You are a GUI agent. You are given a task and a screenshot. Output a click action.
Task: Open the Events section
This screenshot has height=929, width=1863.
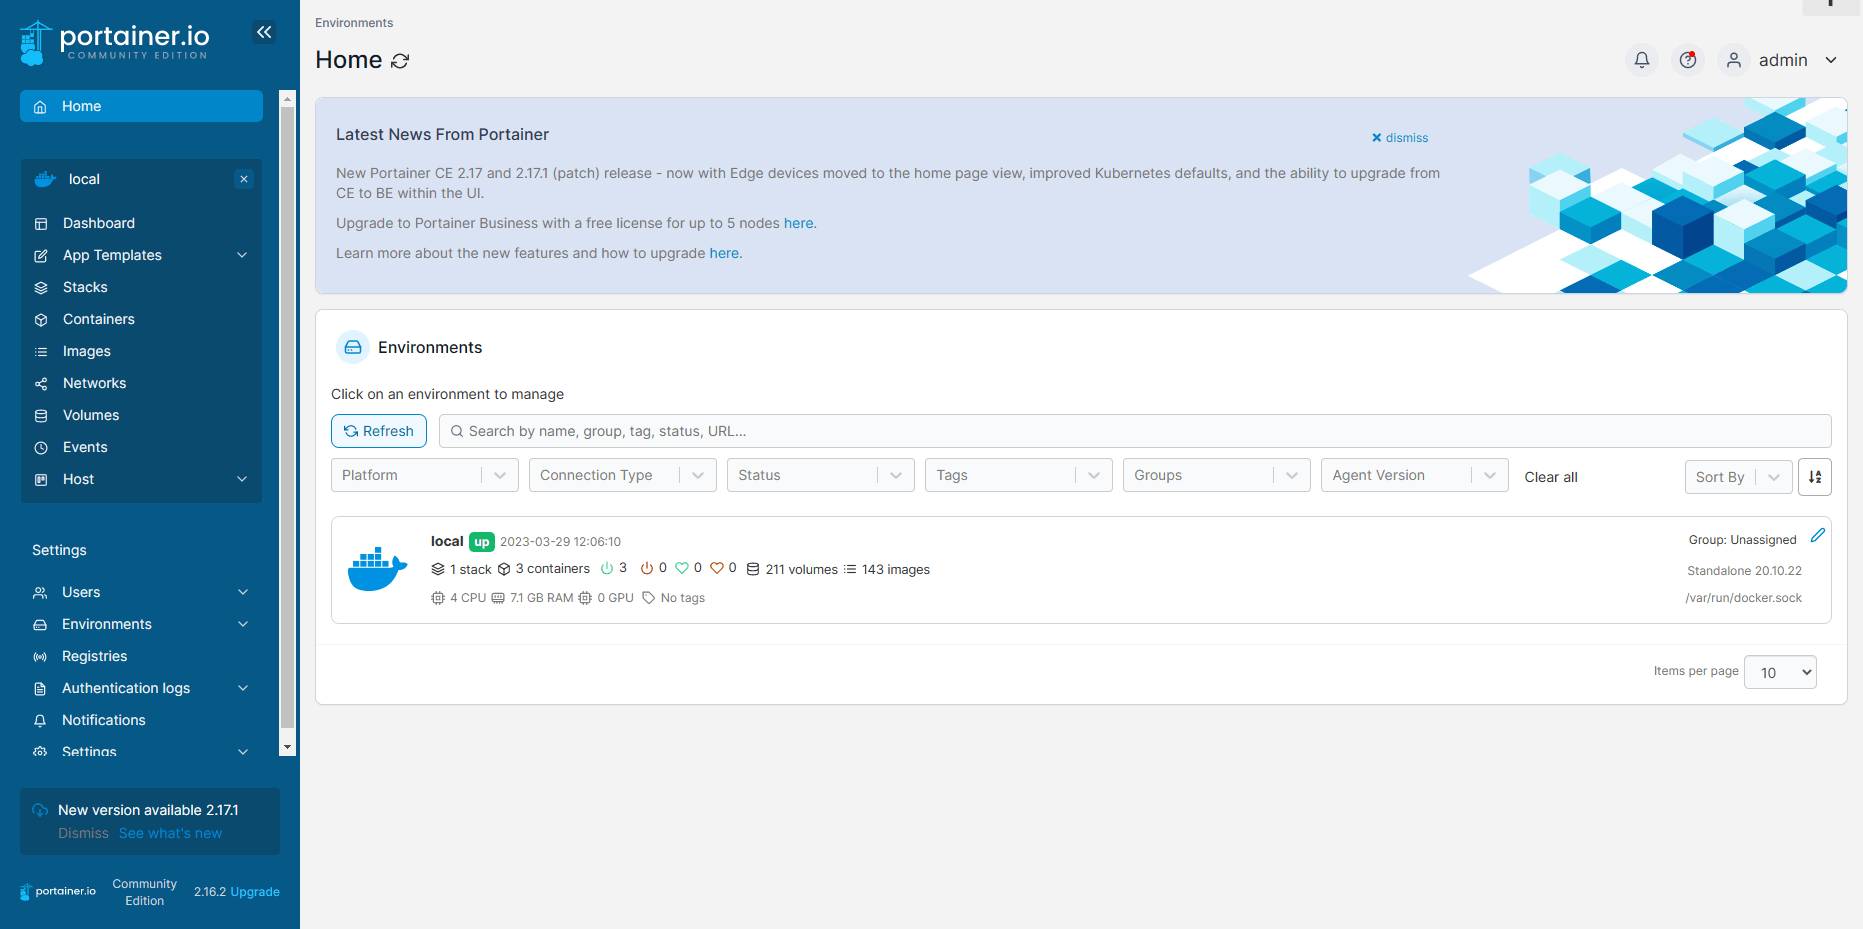(x=85, y=447)
